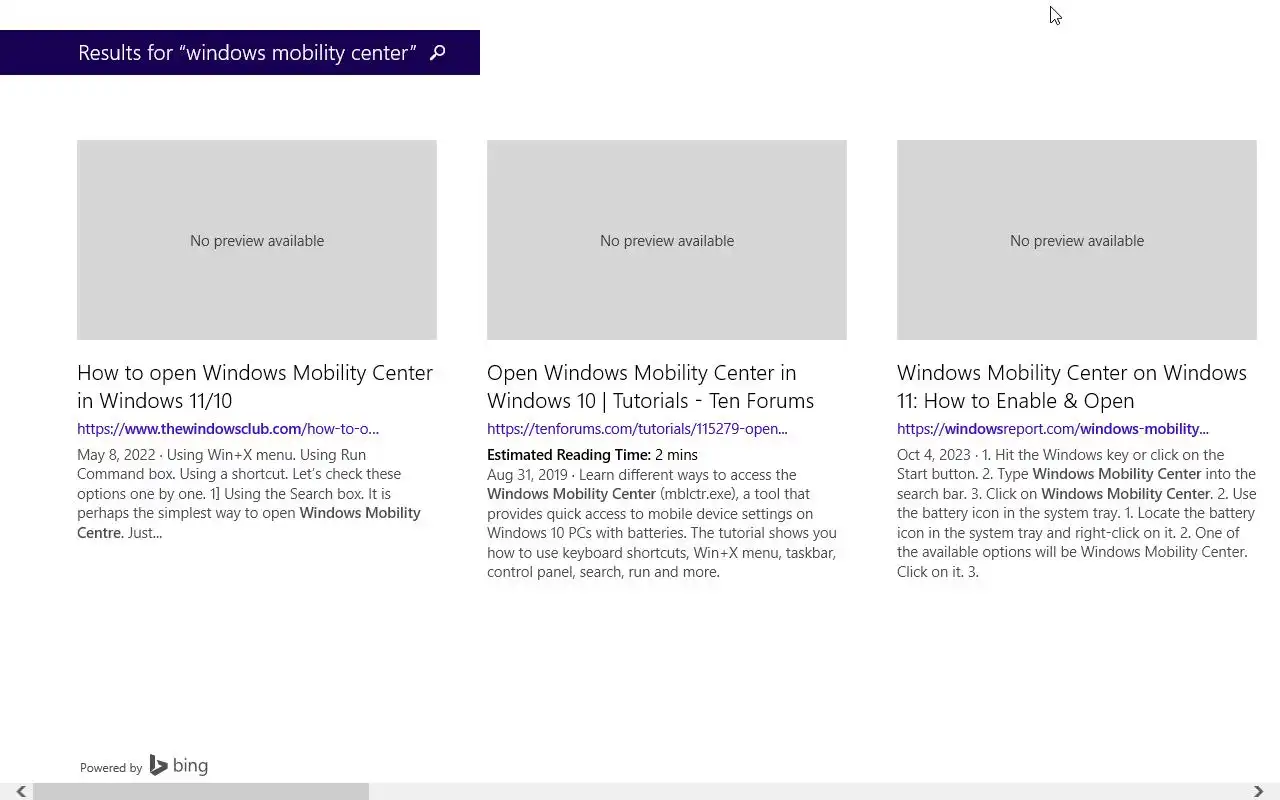The image size is (1280, 800).
Task: Click the 'May 8, 2022' description snippet
Action: [x=249, y=494]
